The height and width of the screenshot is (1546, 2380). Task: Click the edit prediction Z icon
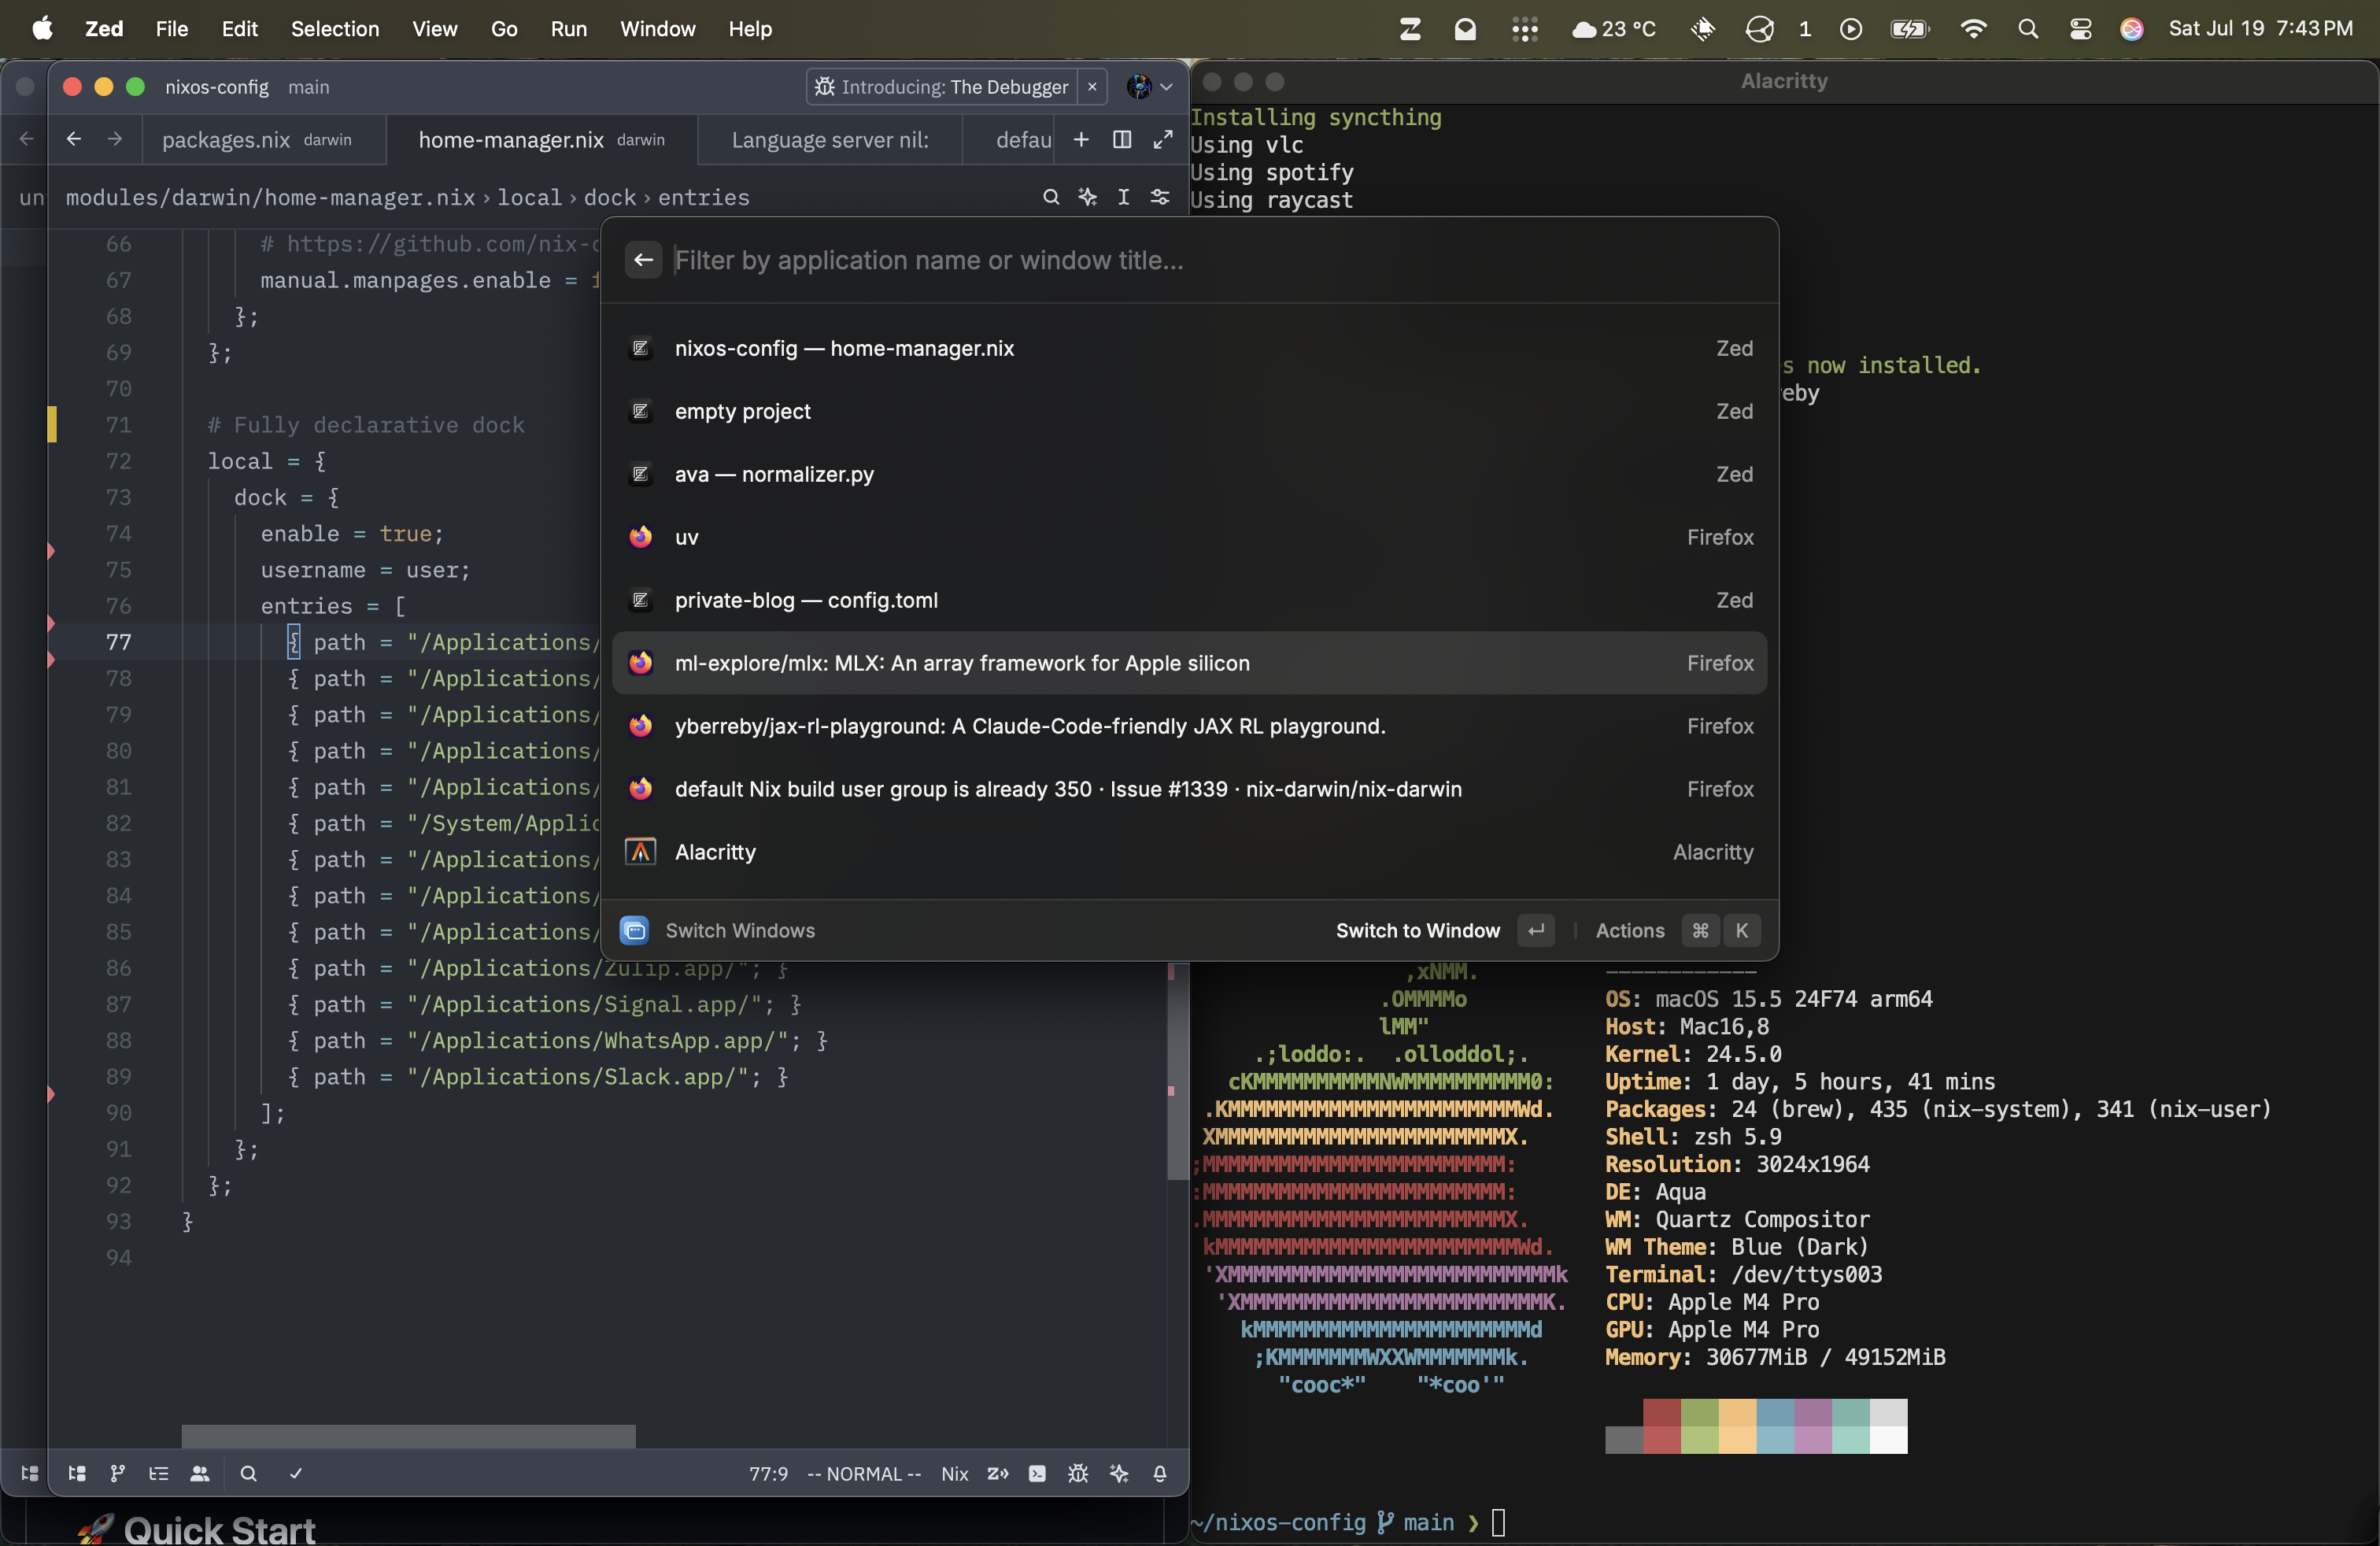[x=997, y=1473]
